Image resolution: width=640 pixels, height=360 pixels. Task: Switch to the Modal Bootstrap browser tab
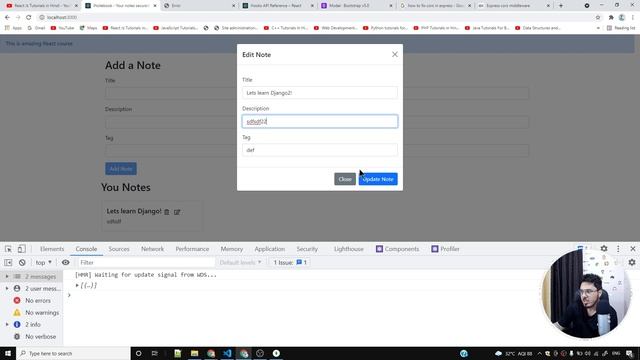pos(356,6)
